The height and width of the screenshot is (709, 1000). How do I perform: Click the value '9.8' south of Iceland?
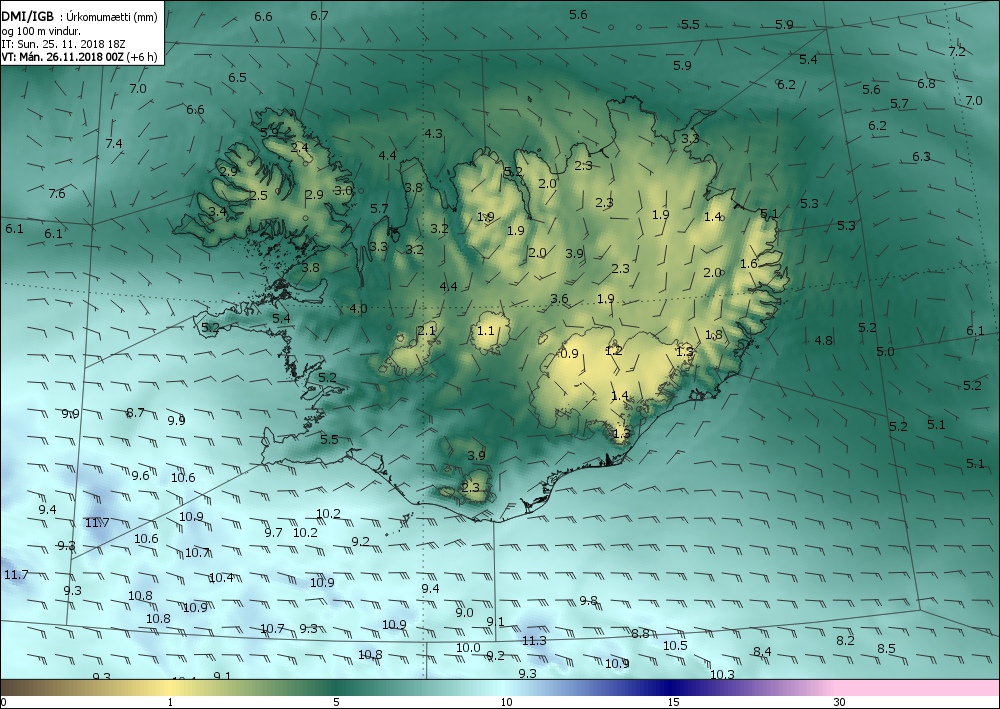pyautogui.click(x=589, y=601)
